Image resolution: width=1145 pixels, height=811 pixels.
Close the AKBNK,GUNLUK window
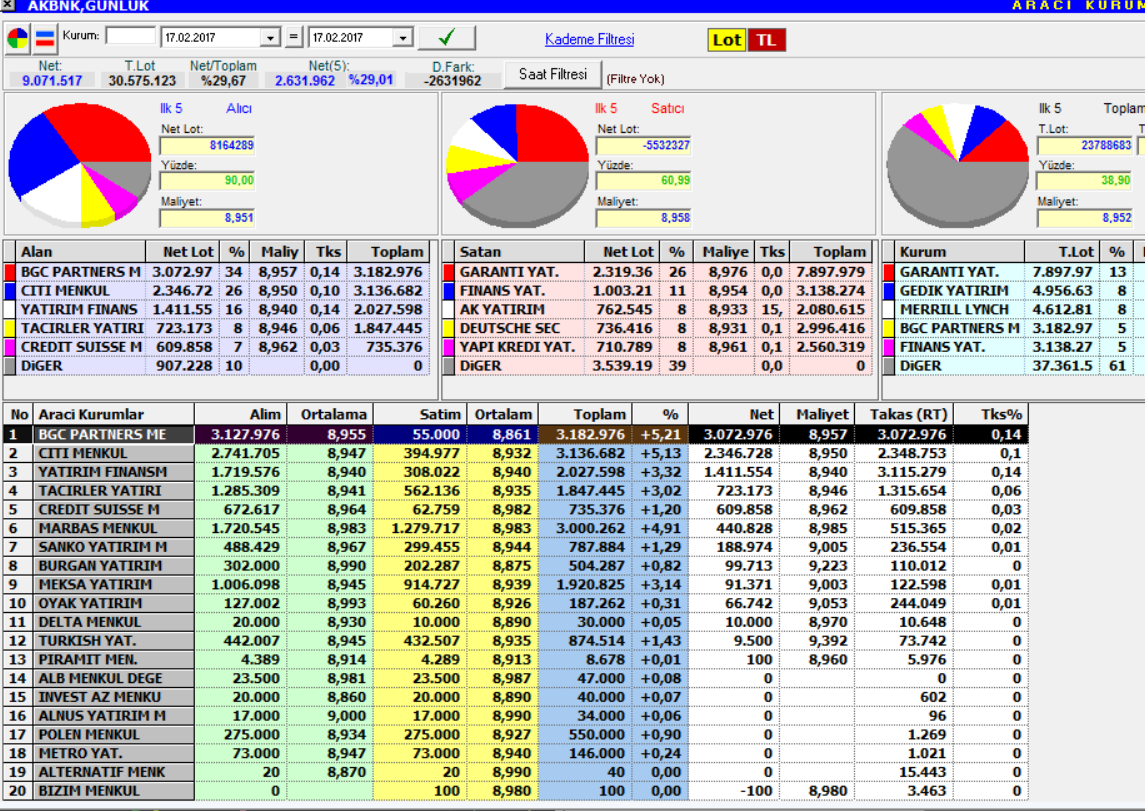(x=7, y=5)
